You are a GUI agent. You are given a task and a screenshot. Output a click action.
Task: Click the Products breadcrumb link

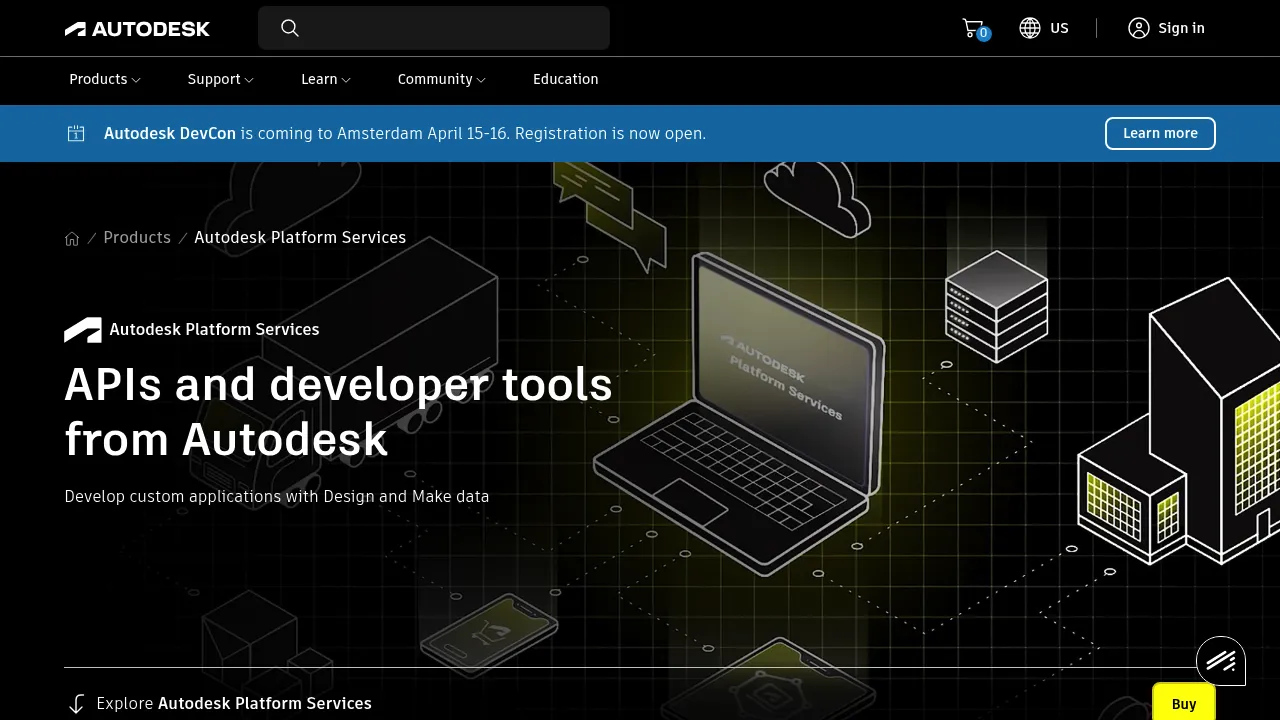click(x=137, y=237)
